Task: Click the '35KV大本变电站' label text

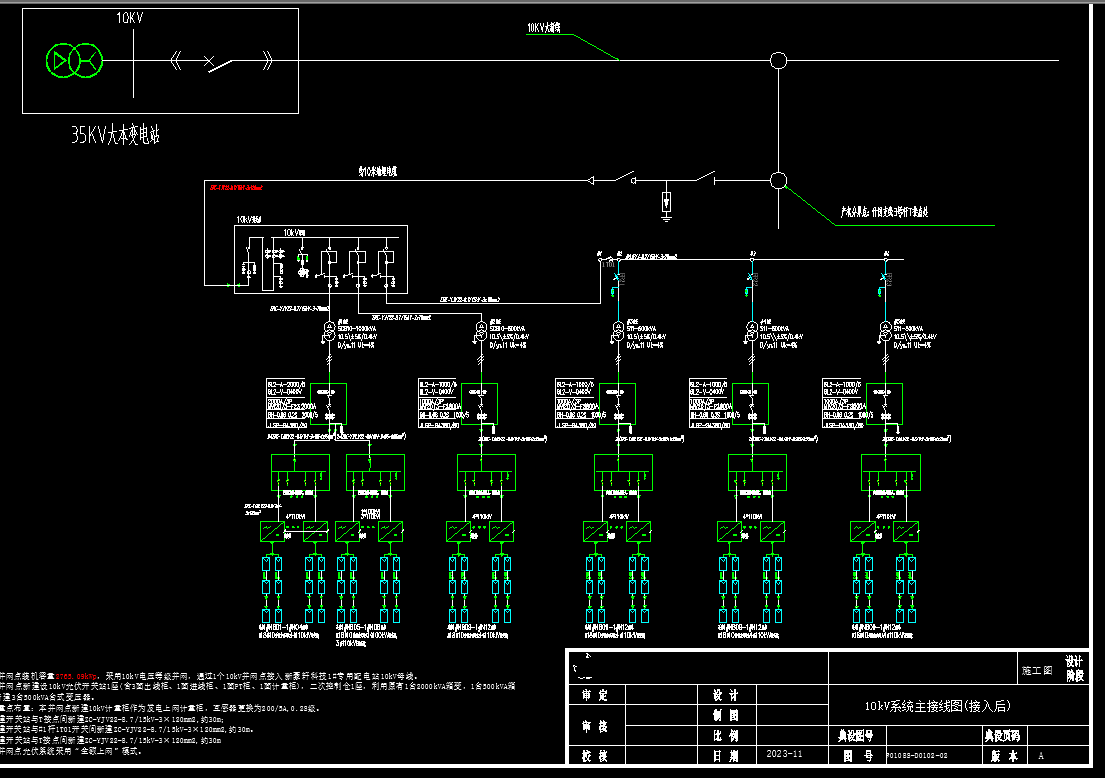Action: [115, 135]
